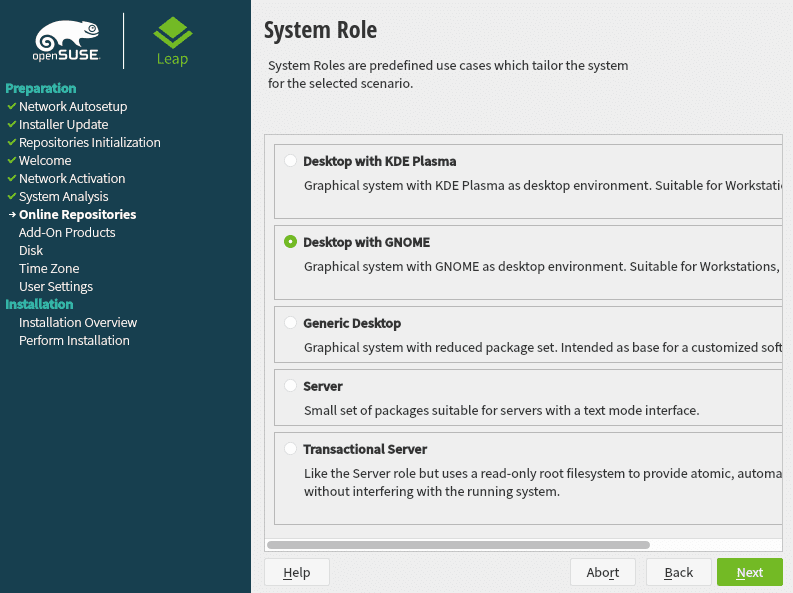Click checkmark icon beside Repositories Initialization
This screenshot has width=793, height=593.
tap(12, 143)
